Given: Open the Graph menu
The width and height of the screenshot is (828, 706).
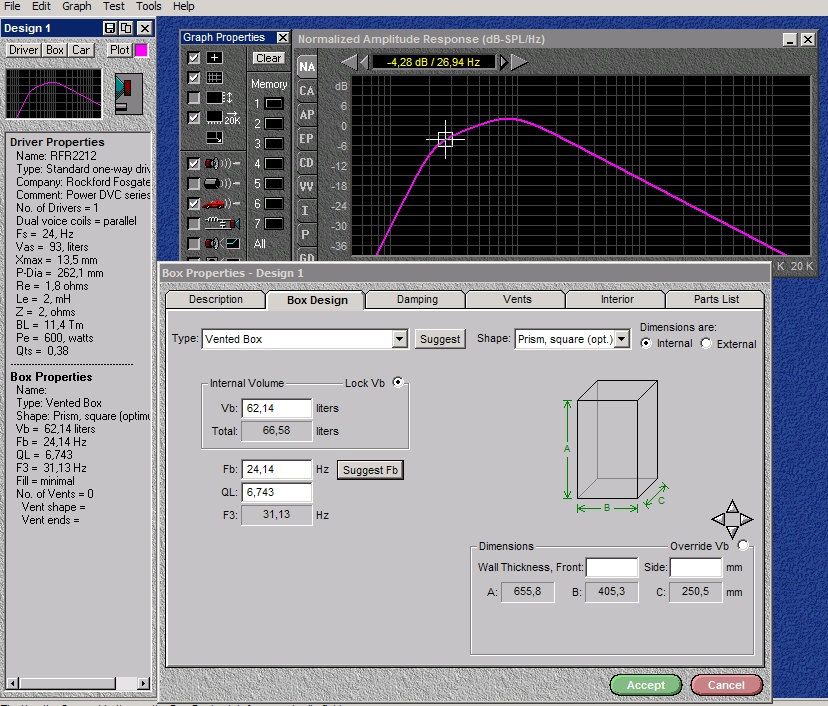Looking at the screenshot, I should (x=76, y=6).
